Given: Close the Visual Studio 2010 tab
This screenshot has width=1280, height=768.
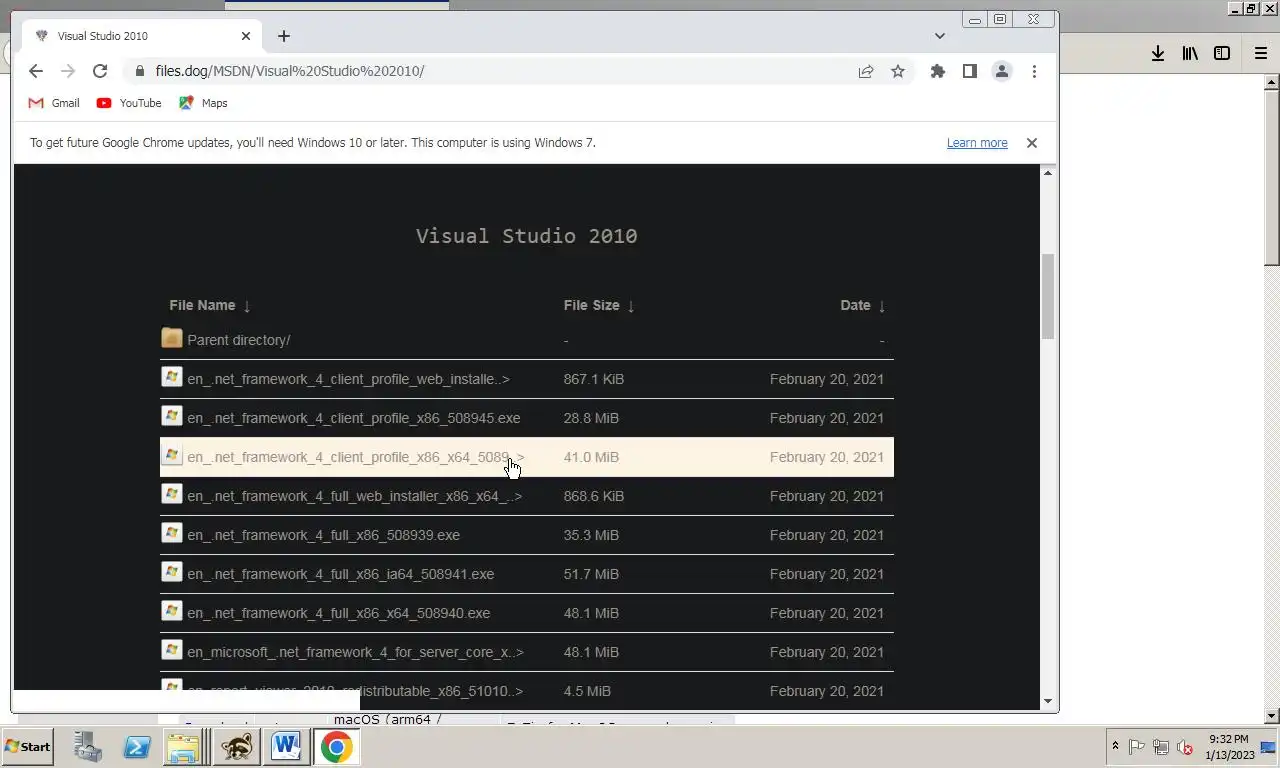Looking at the screenshot, I should point(246,36).
